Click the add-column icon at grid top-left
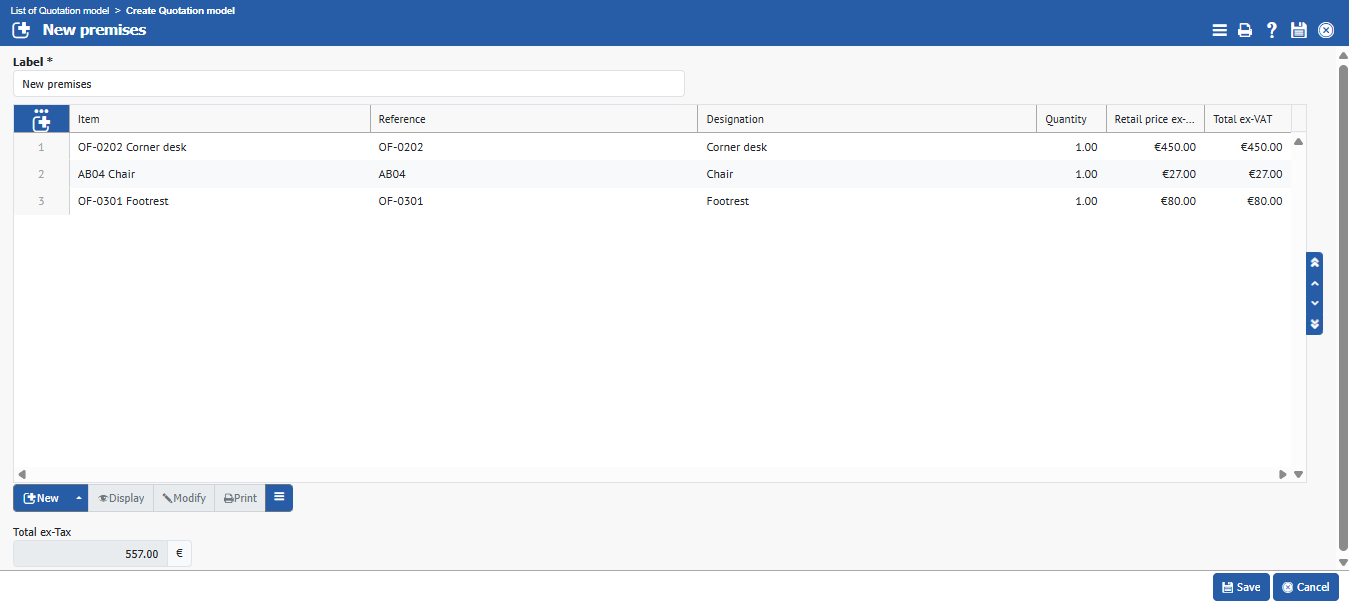Screen dimensions: 1349x602 tap(41, 119)
